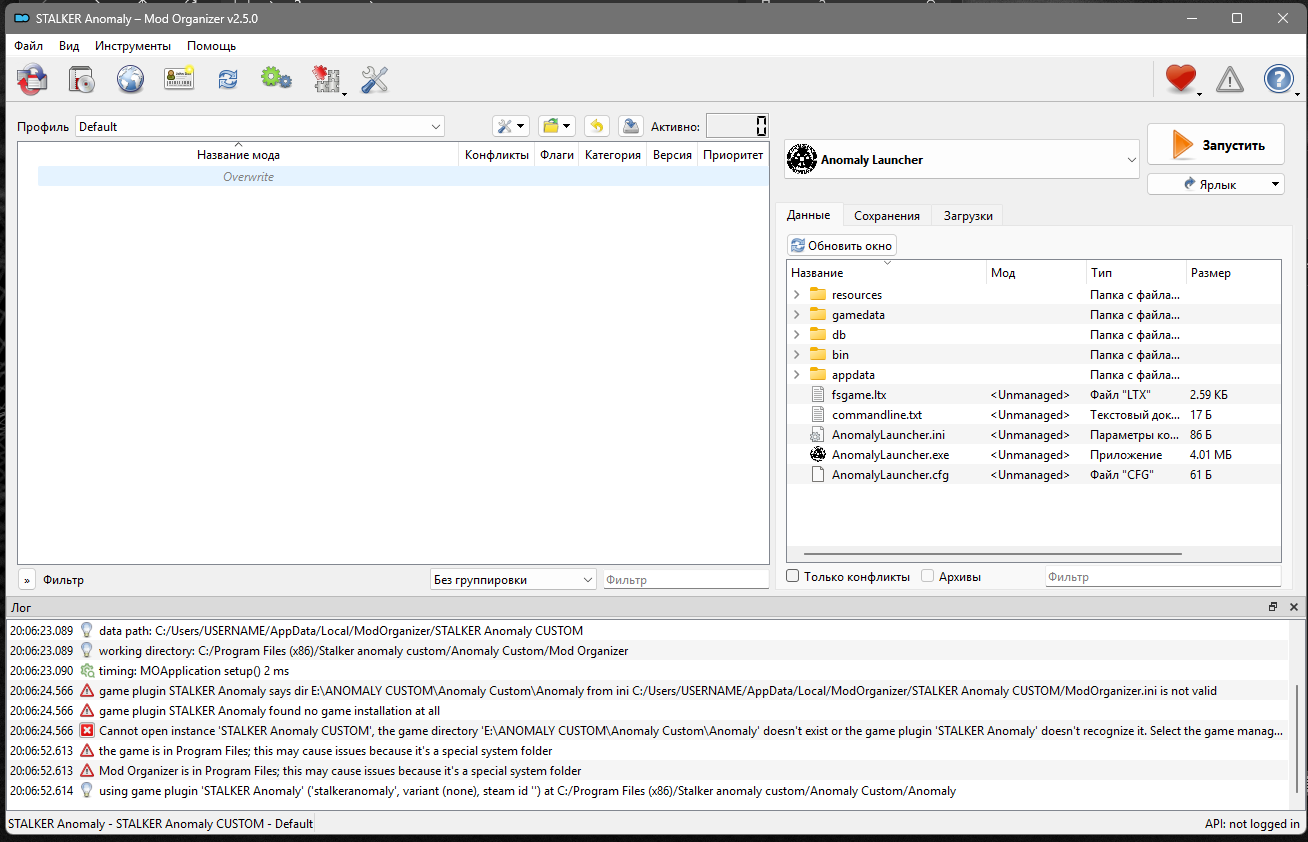
Task: Click the Запустить run button
Action: coord(1216,145)
